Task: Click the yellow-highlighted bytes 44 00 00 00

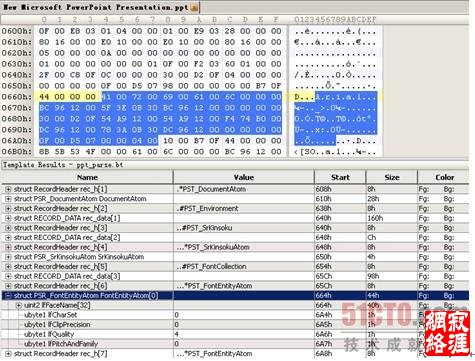Action: click(x=68, y=97)
